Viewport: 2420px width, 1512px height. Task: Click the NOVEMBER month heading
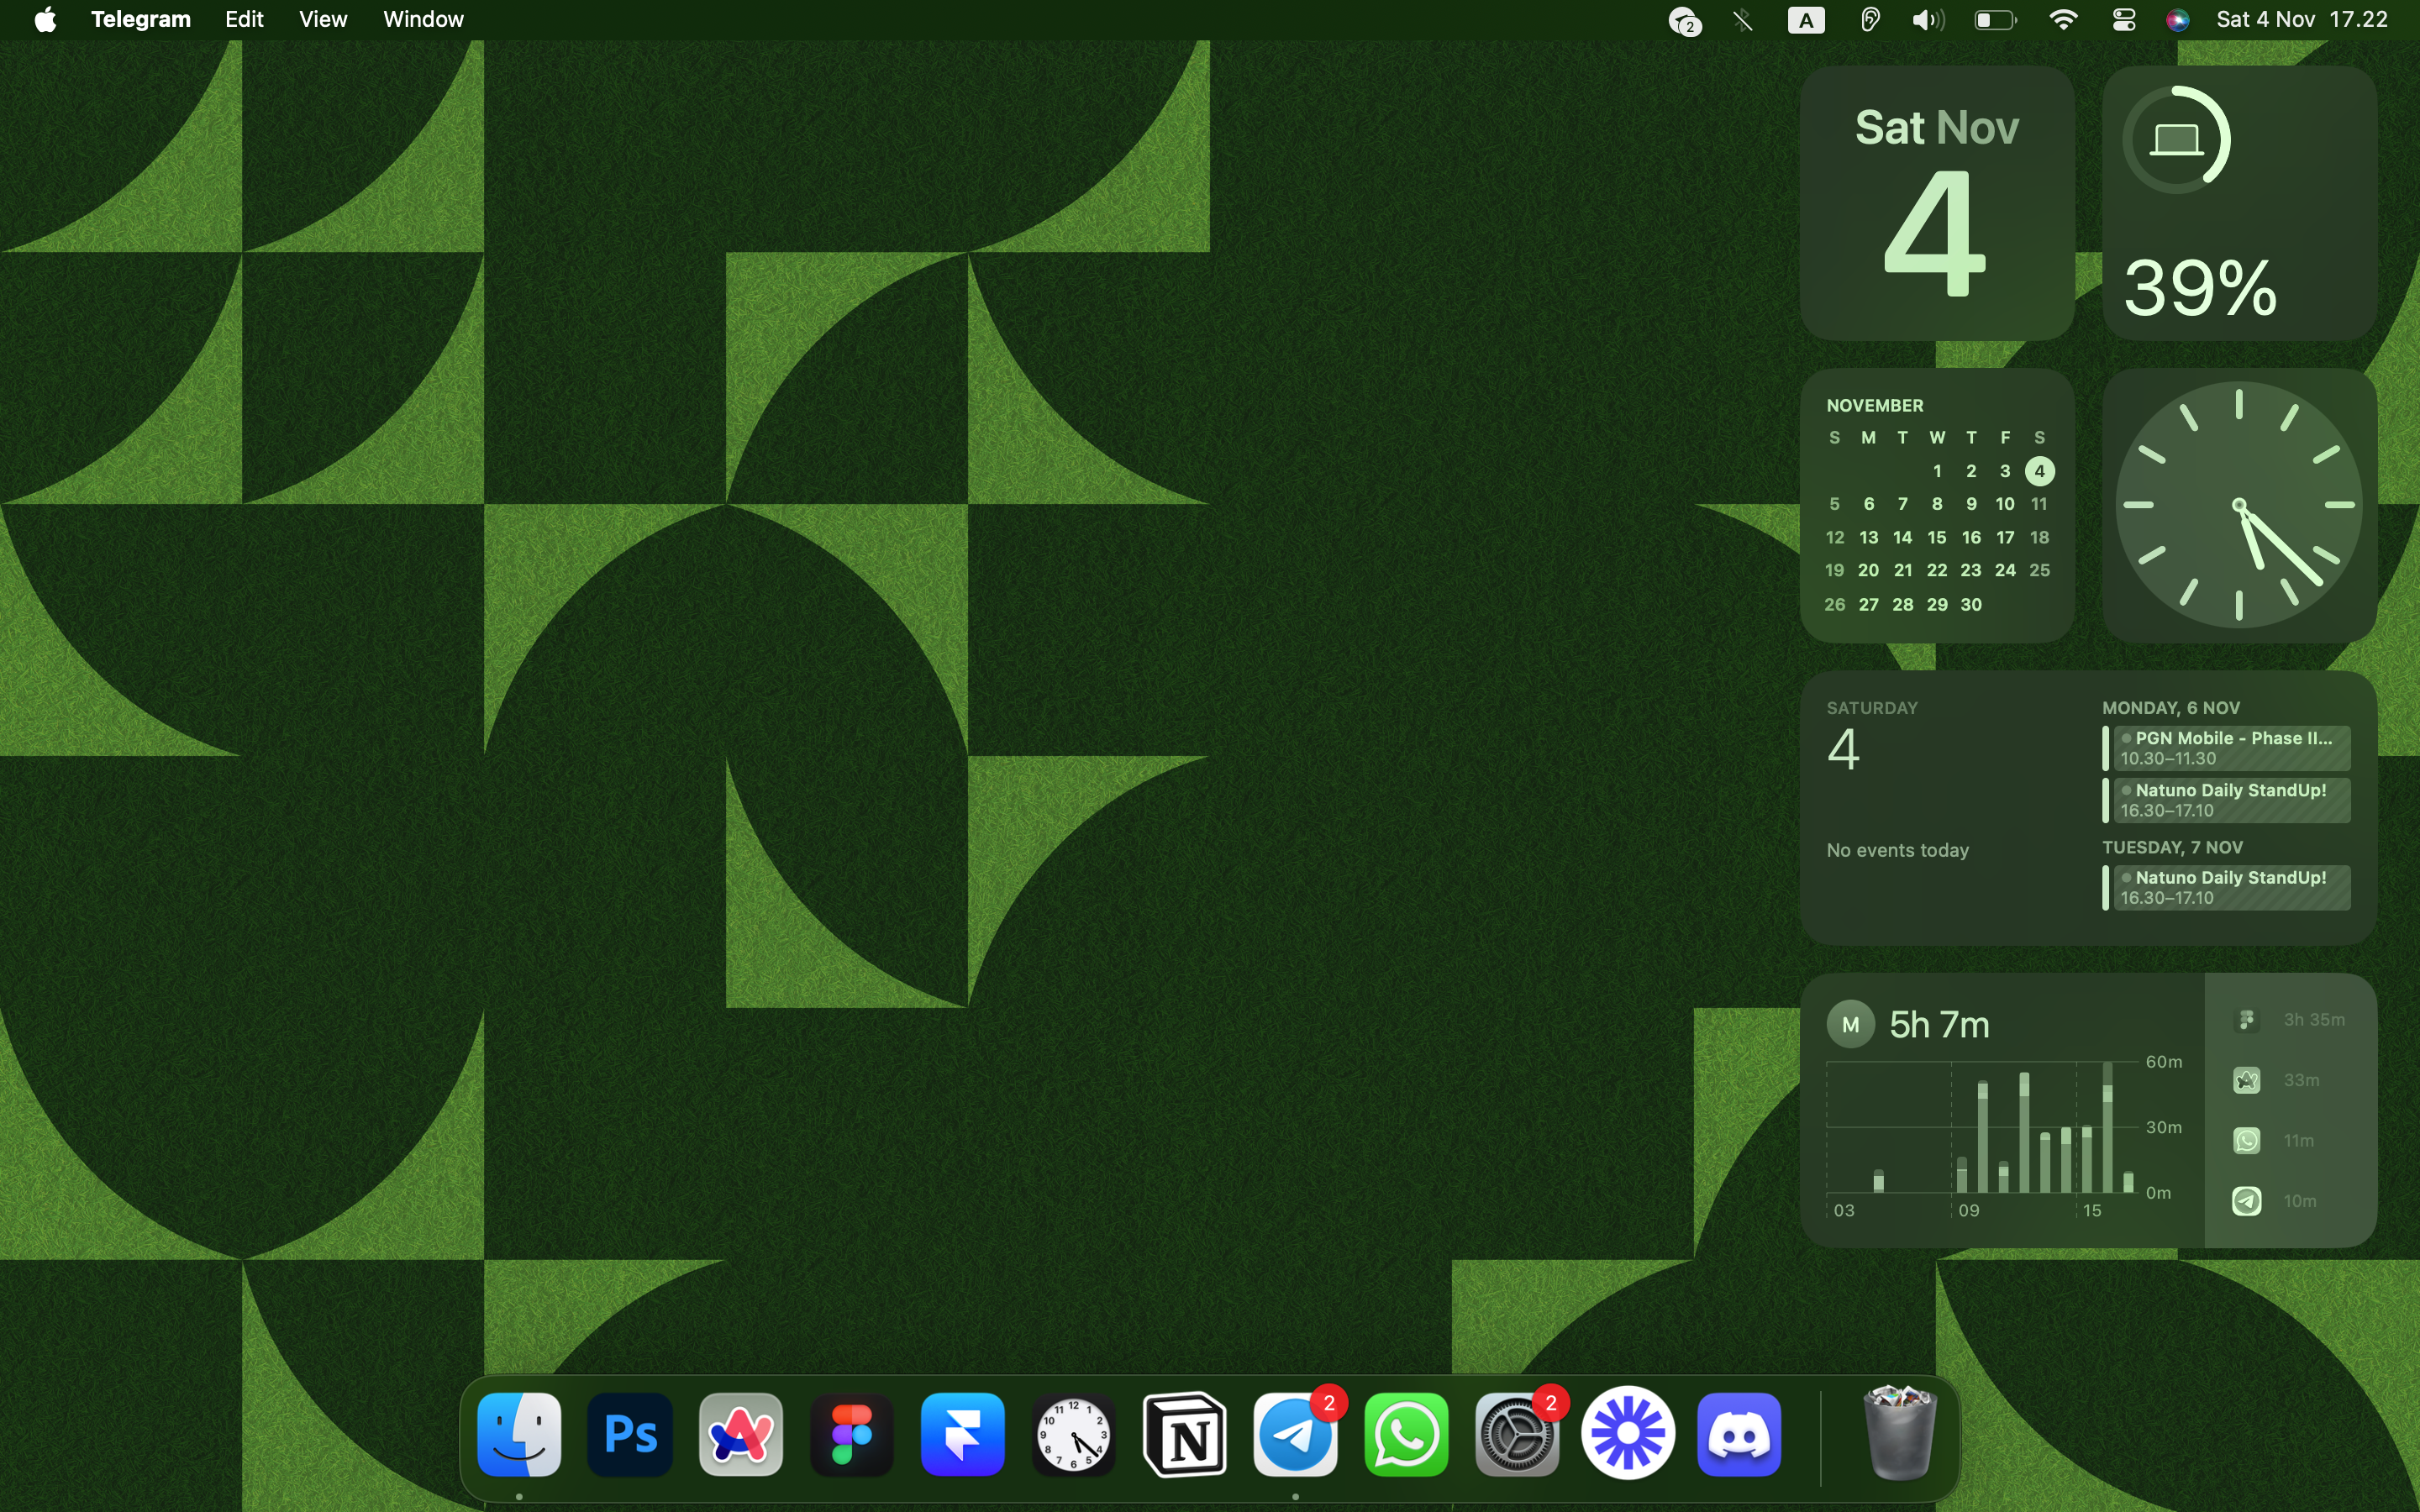pyautogui.click(x=1875, y=405)
